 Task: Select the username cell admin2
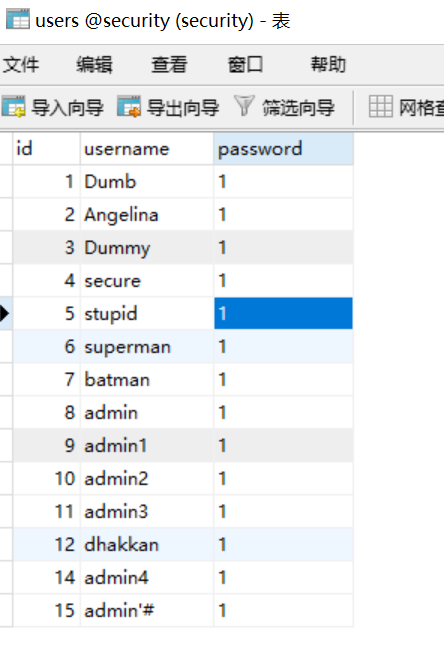(147, 478)
